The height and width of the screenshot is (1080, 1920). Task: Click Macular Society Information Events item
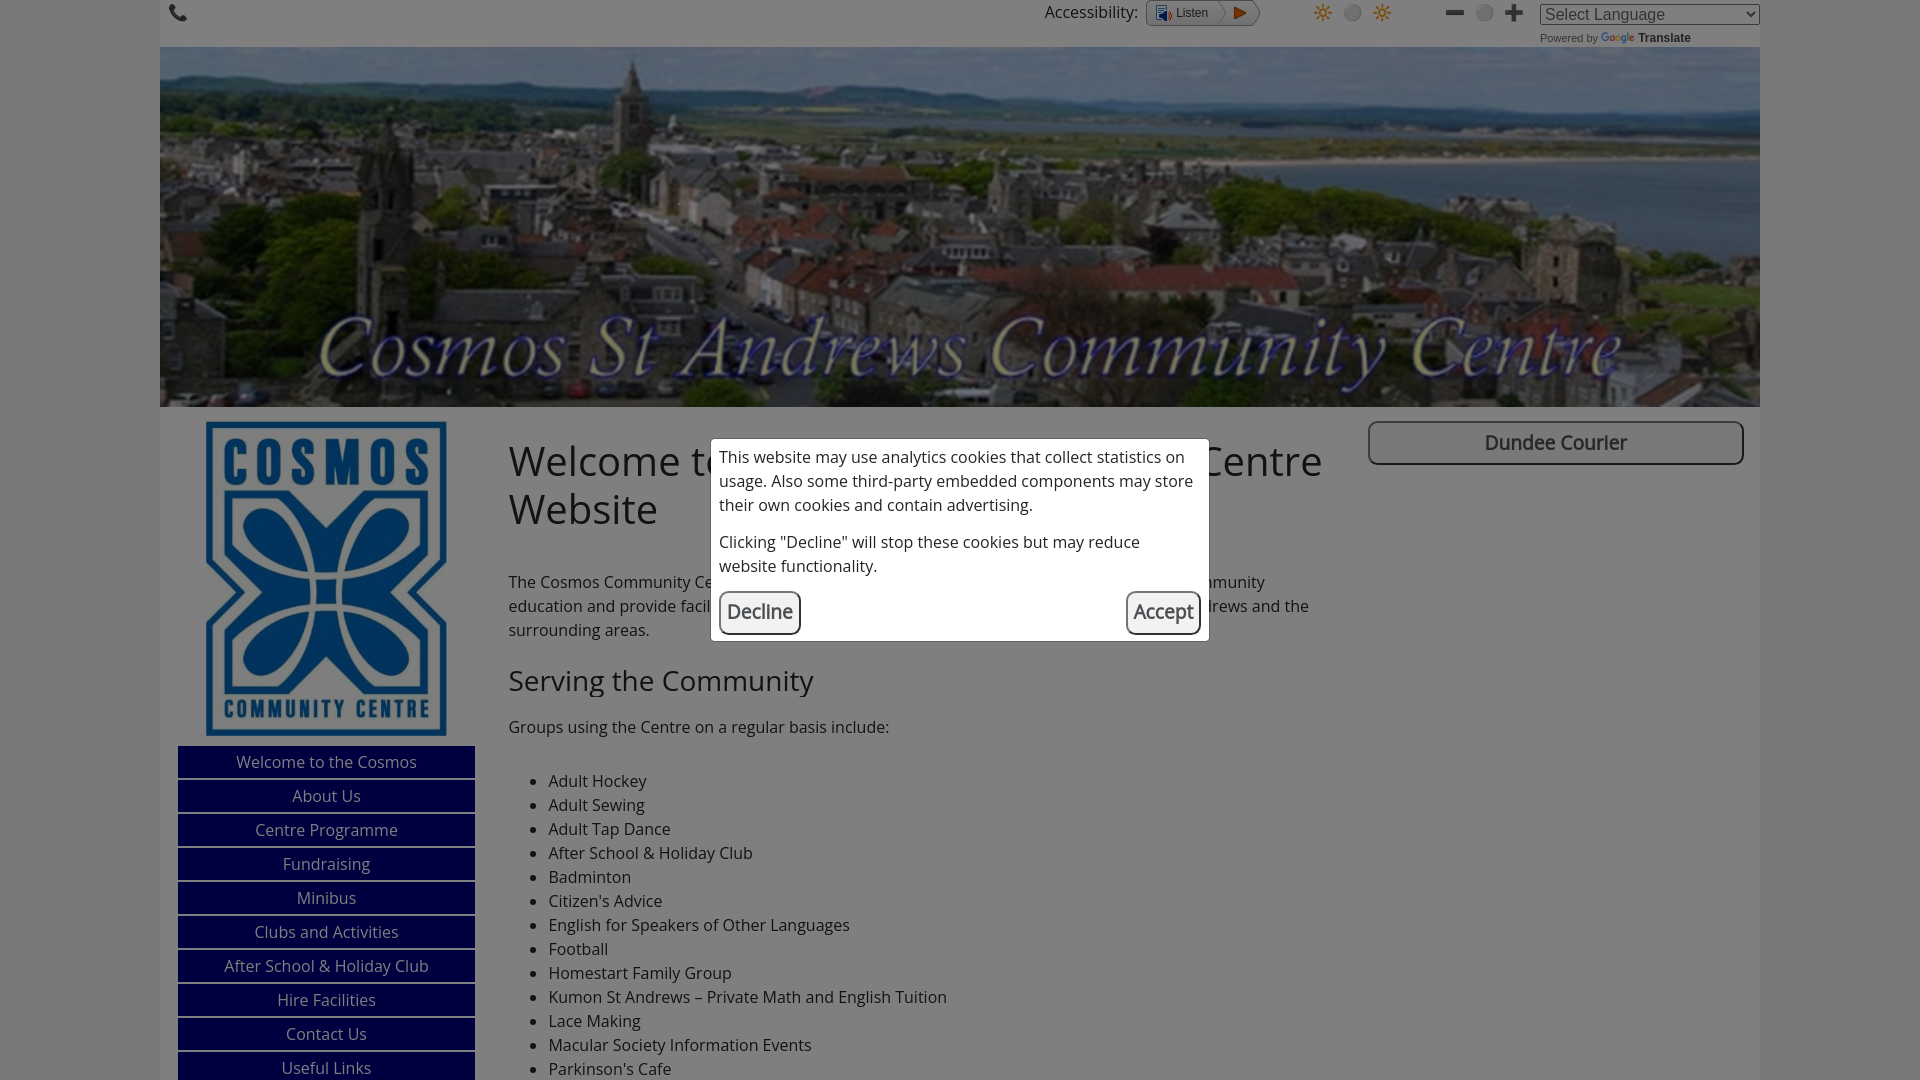point(680,1045)
